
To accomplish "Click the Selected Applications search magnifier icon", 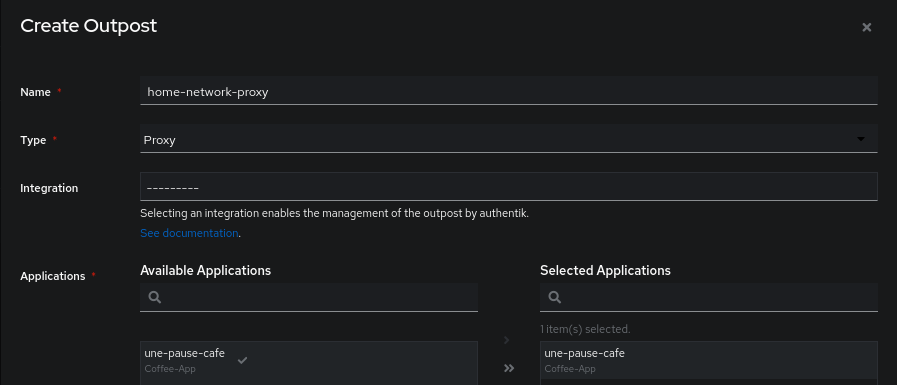I will click(554, 297).
